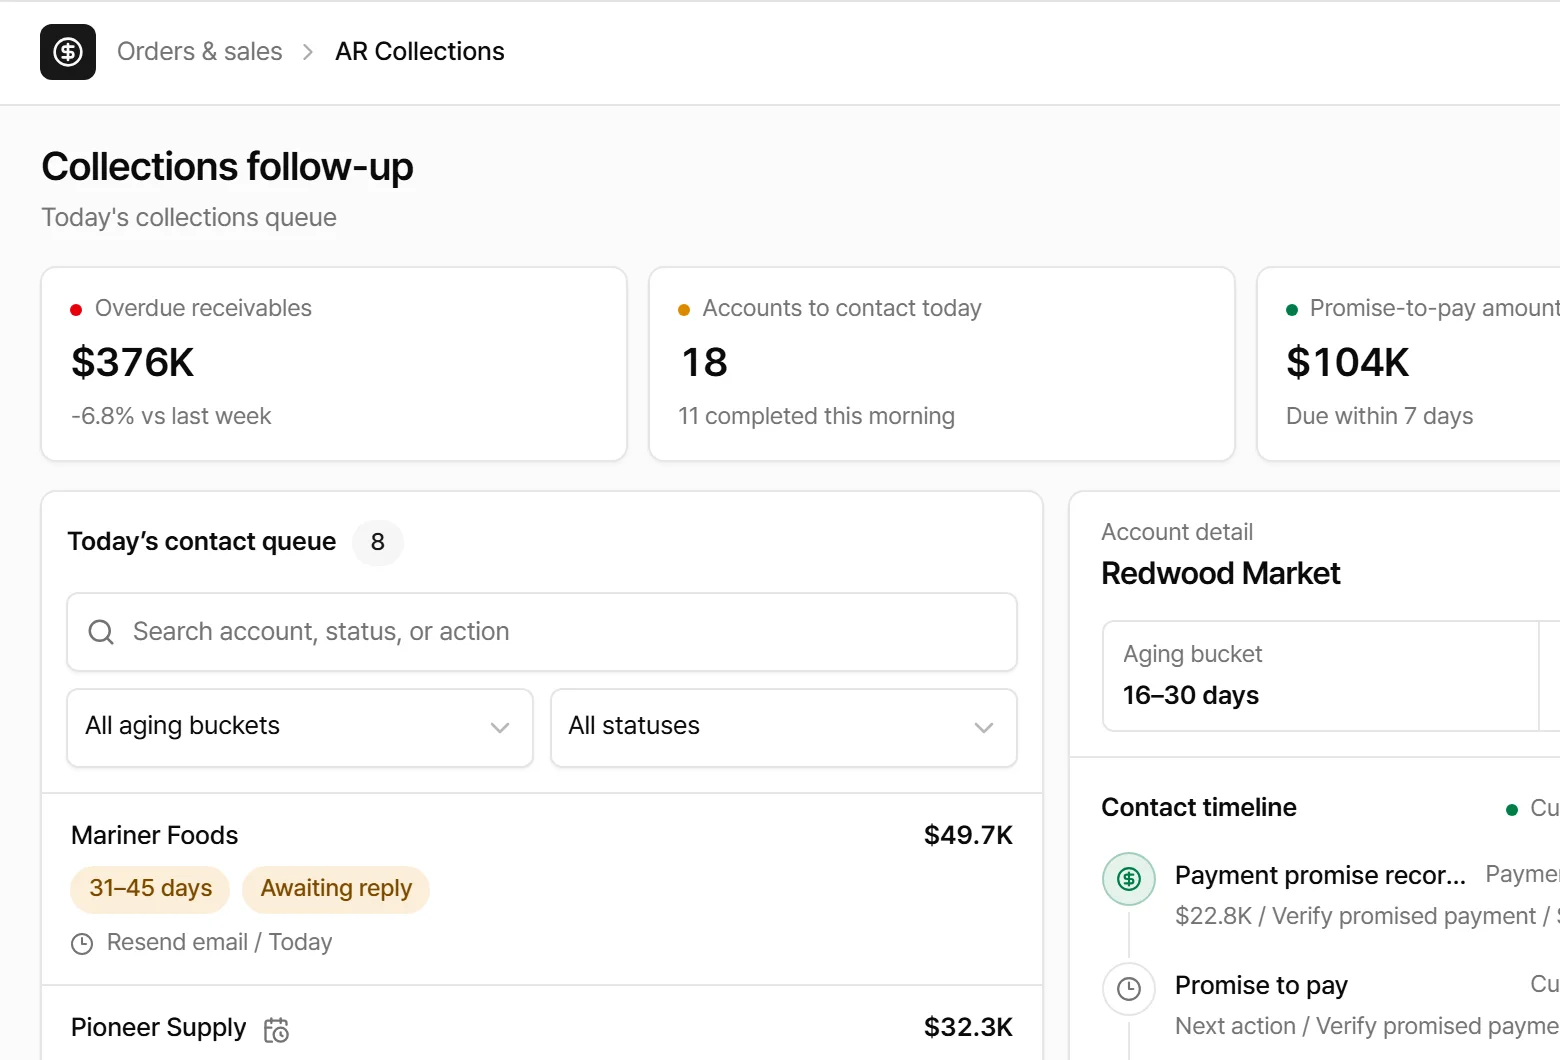1560x1060 pixels.
Task: Open the All statuses dropdown
Action: 784,728
